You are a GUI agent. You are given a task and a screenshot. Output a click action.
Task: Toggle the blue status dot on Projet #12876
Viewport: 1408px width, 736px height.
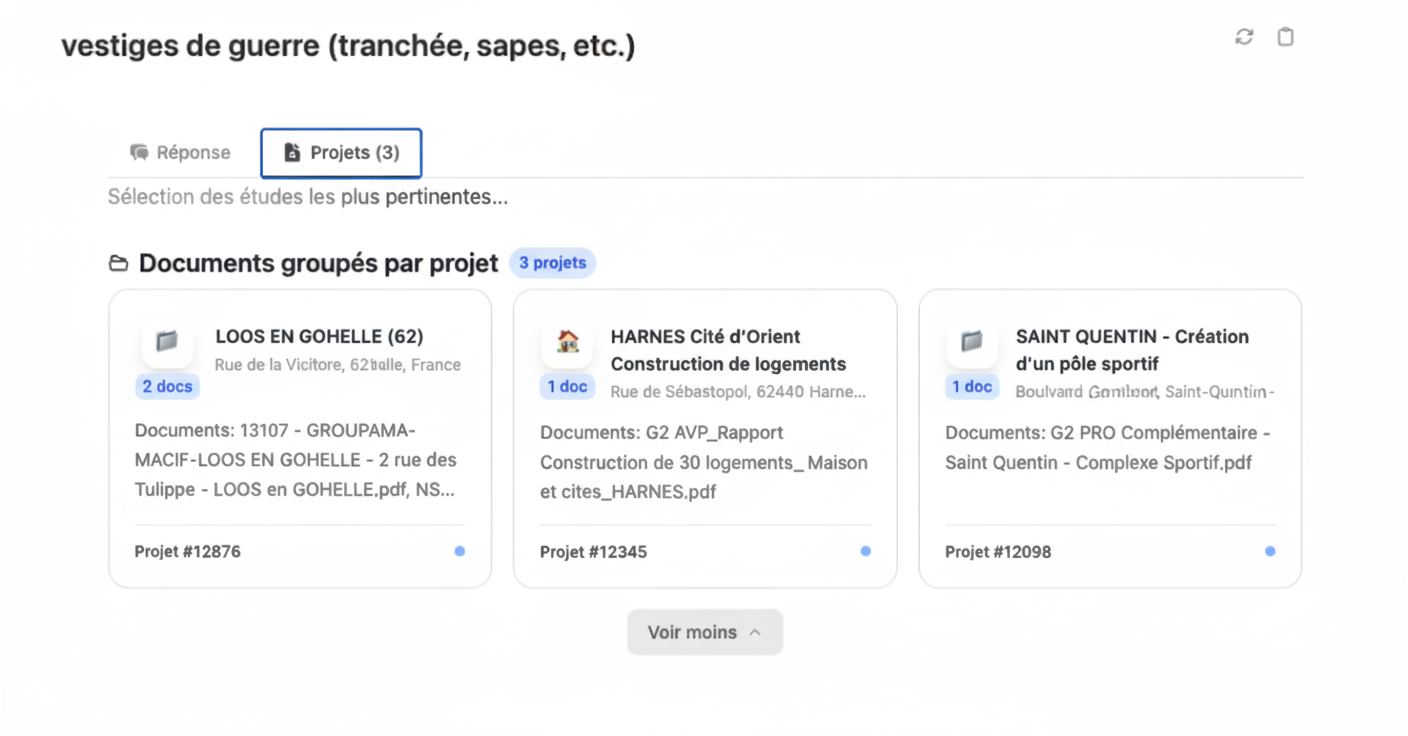(x=459, y=550)
